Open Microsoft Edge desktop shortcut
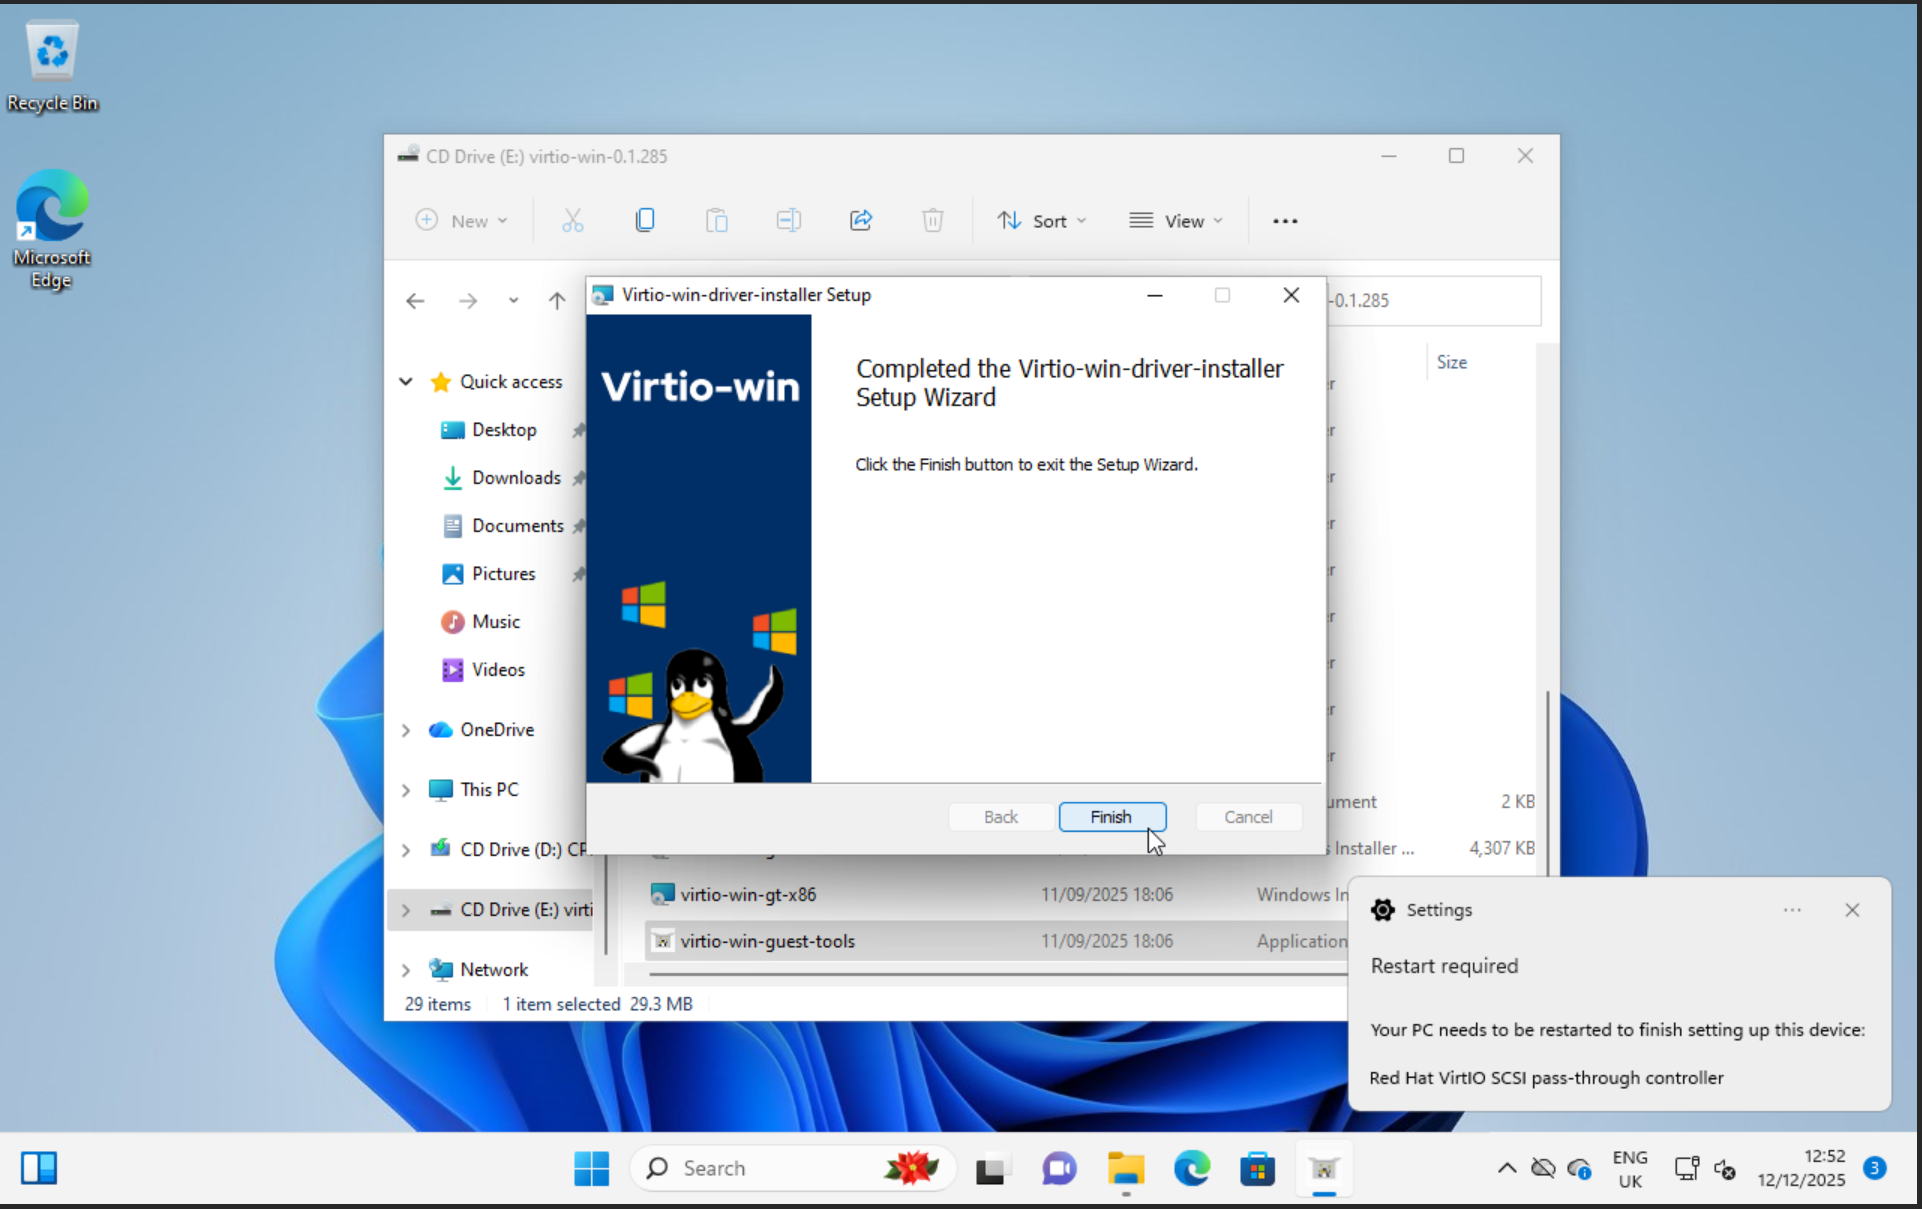This screenshot has height=1209, width=1922. 52,231
